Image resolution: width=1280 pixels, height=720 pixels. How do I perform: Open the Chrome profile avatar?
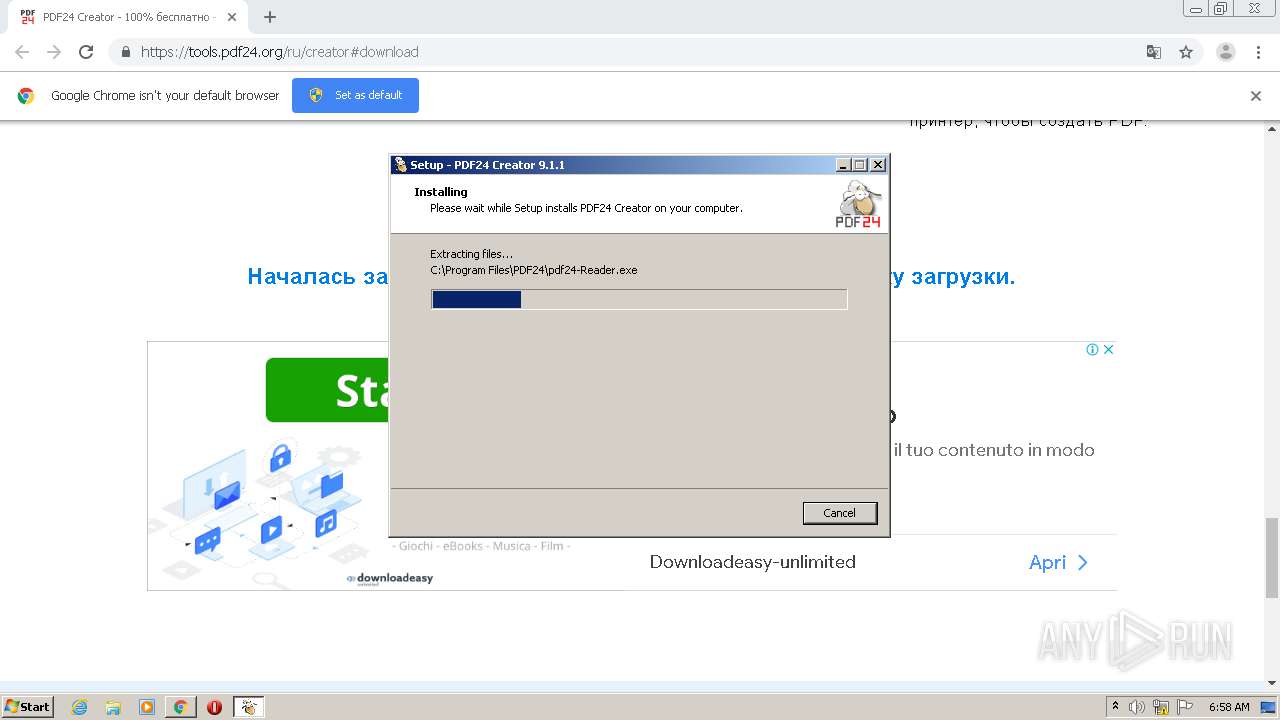click(1226, 52)
